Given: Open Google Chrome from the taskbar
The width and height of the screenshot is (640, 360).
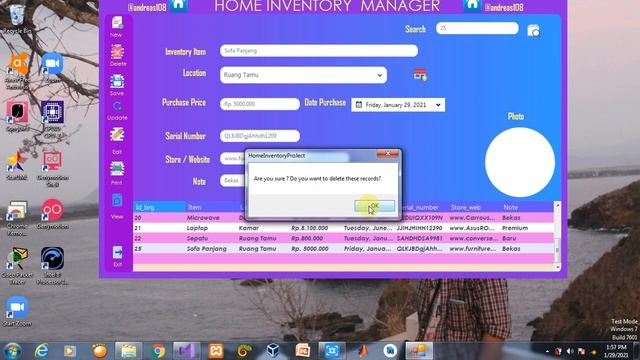Looking at the screenshot, I should tap(158, 351).
